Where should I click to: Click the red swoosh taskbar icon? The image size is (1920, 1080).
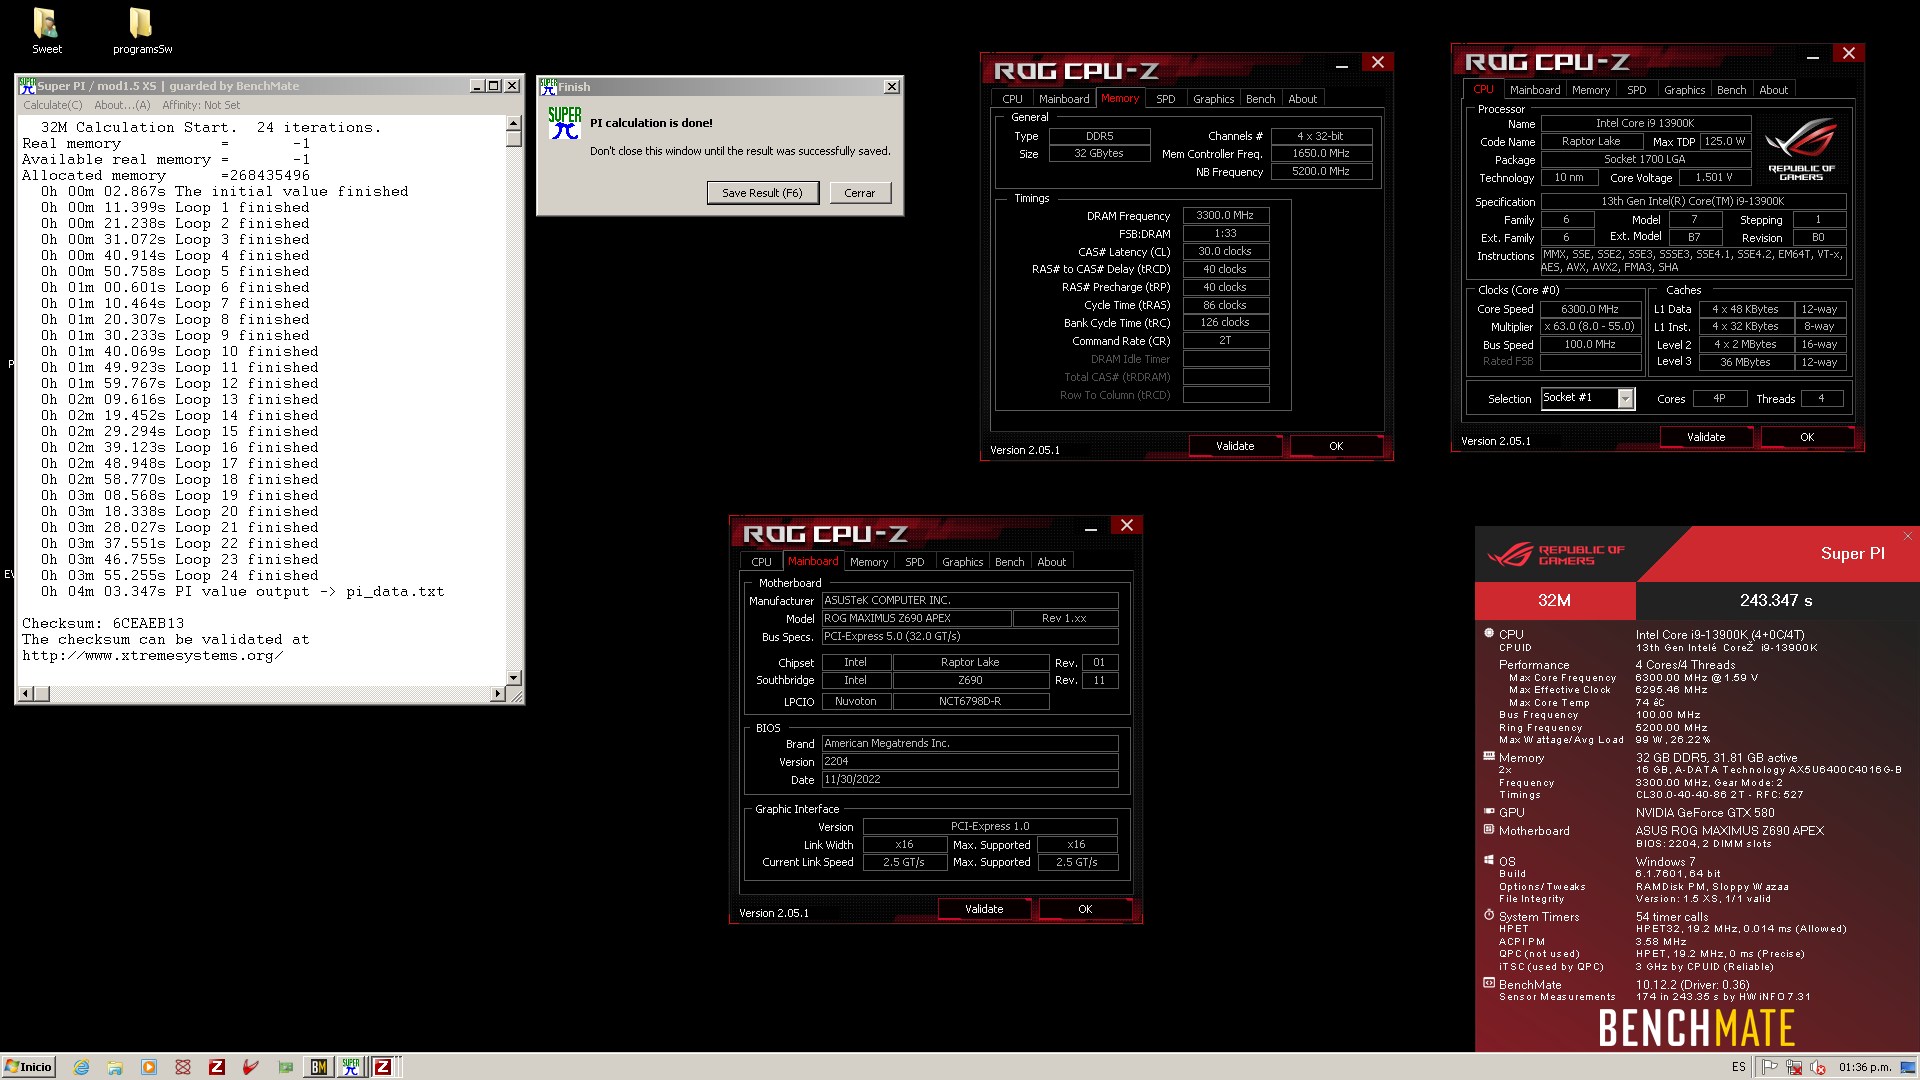(x=251, y=1067)
